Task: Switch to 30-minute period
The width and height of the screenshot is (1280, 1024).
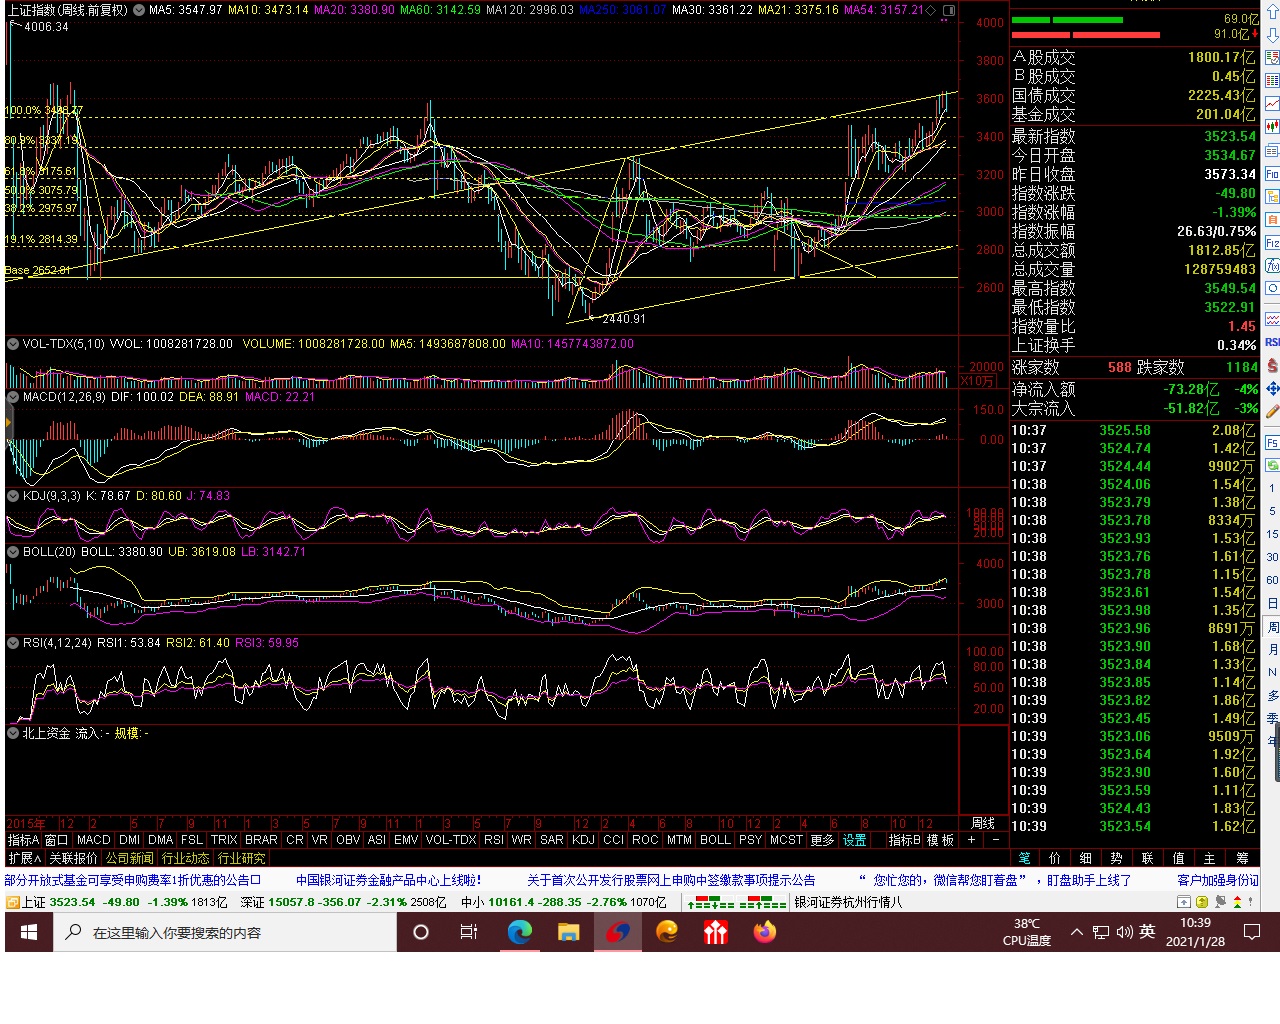Action: click(x=1272, y=557)
